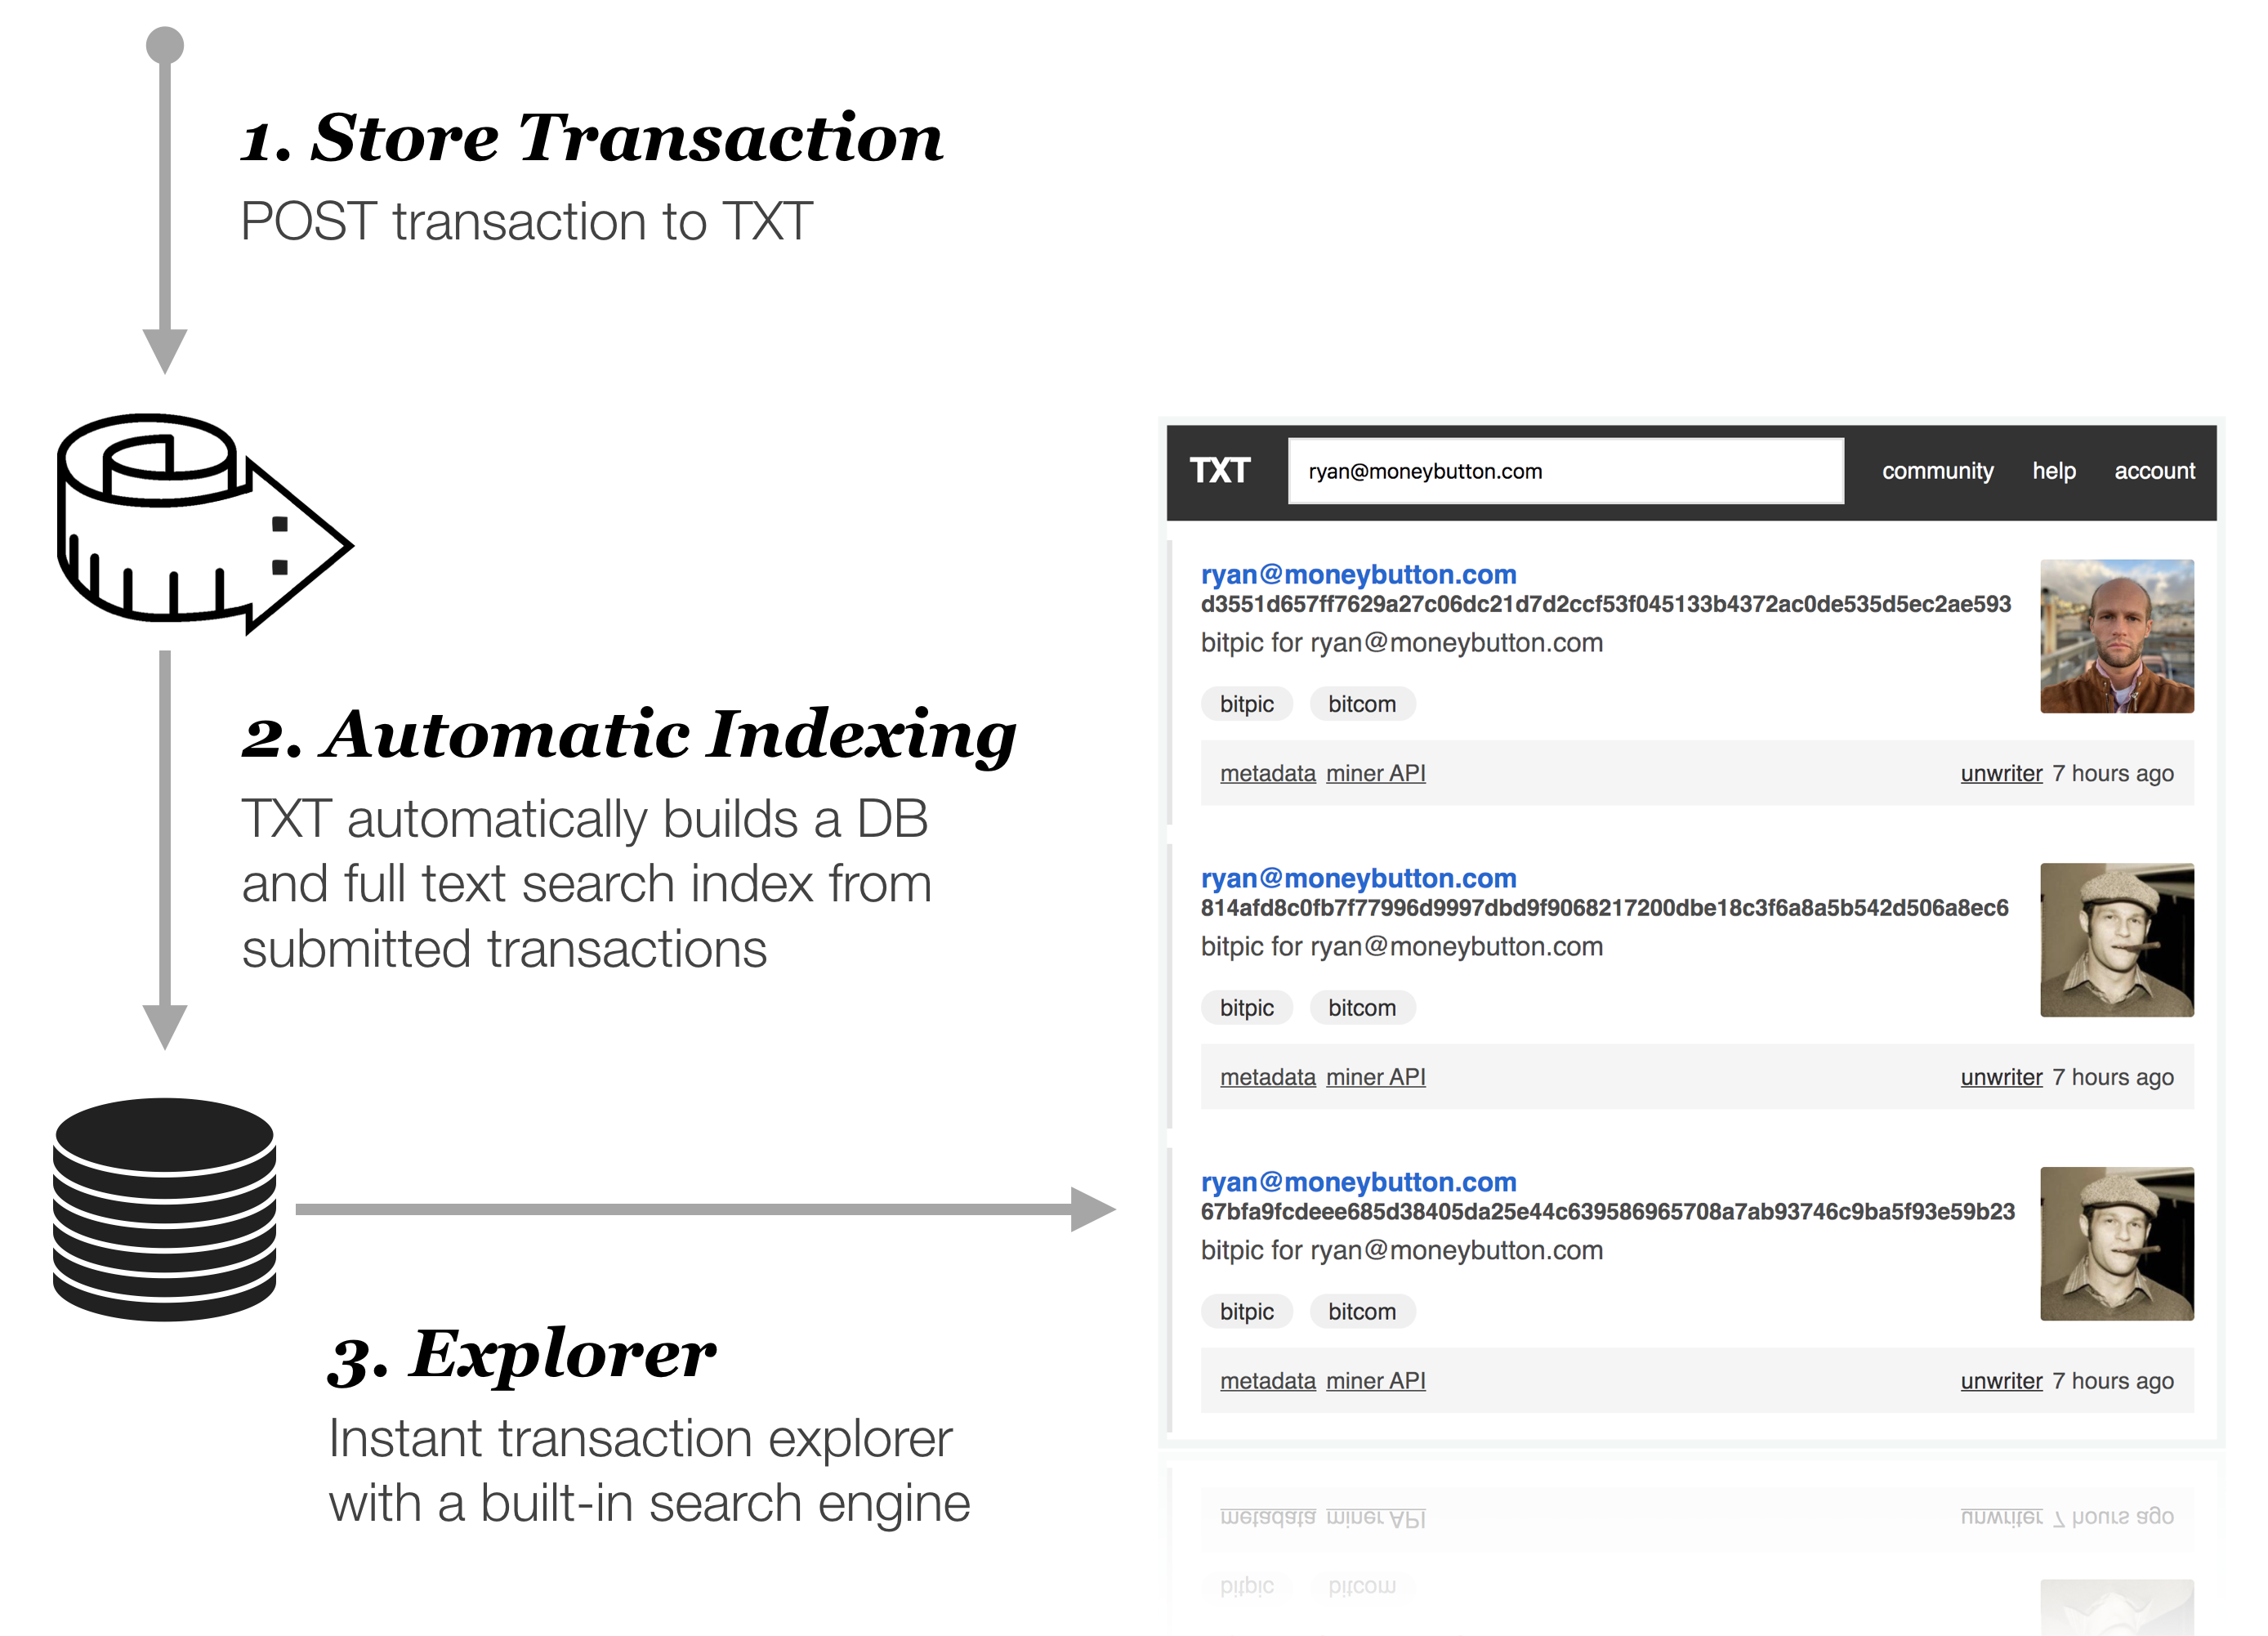The height and width of the screenshot is (1636, 2268).
Task: Click unwriter author link on first result
Action: (2000, 773)
